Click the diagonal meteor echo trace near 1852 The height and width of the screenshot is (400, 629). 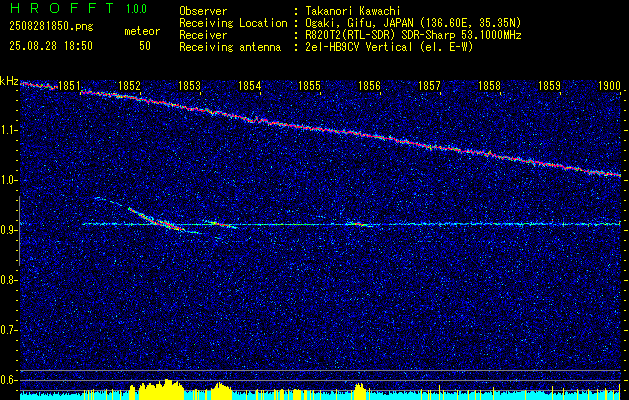coord(156,219)
